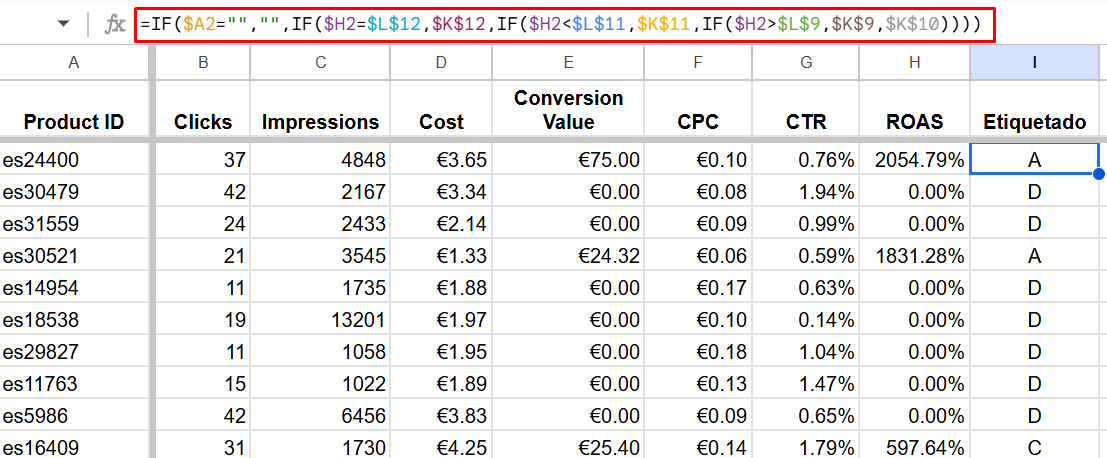The image size is (1107, 458).
Task: Click the ROAS value 2054.79%
Action: (914, 159)
